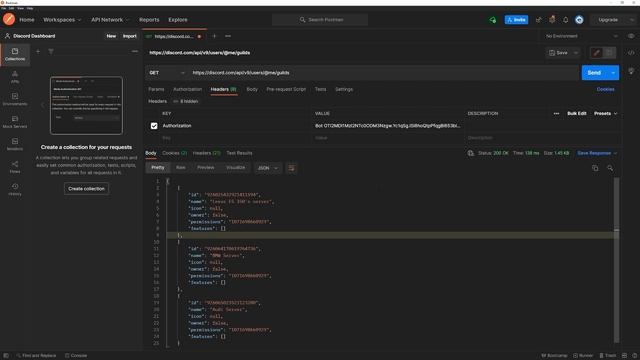
Task: Switch to the request Body tab
Action: [252, 89]
